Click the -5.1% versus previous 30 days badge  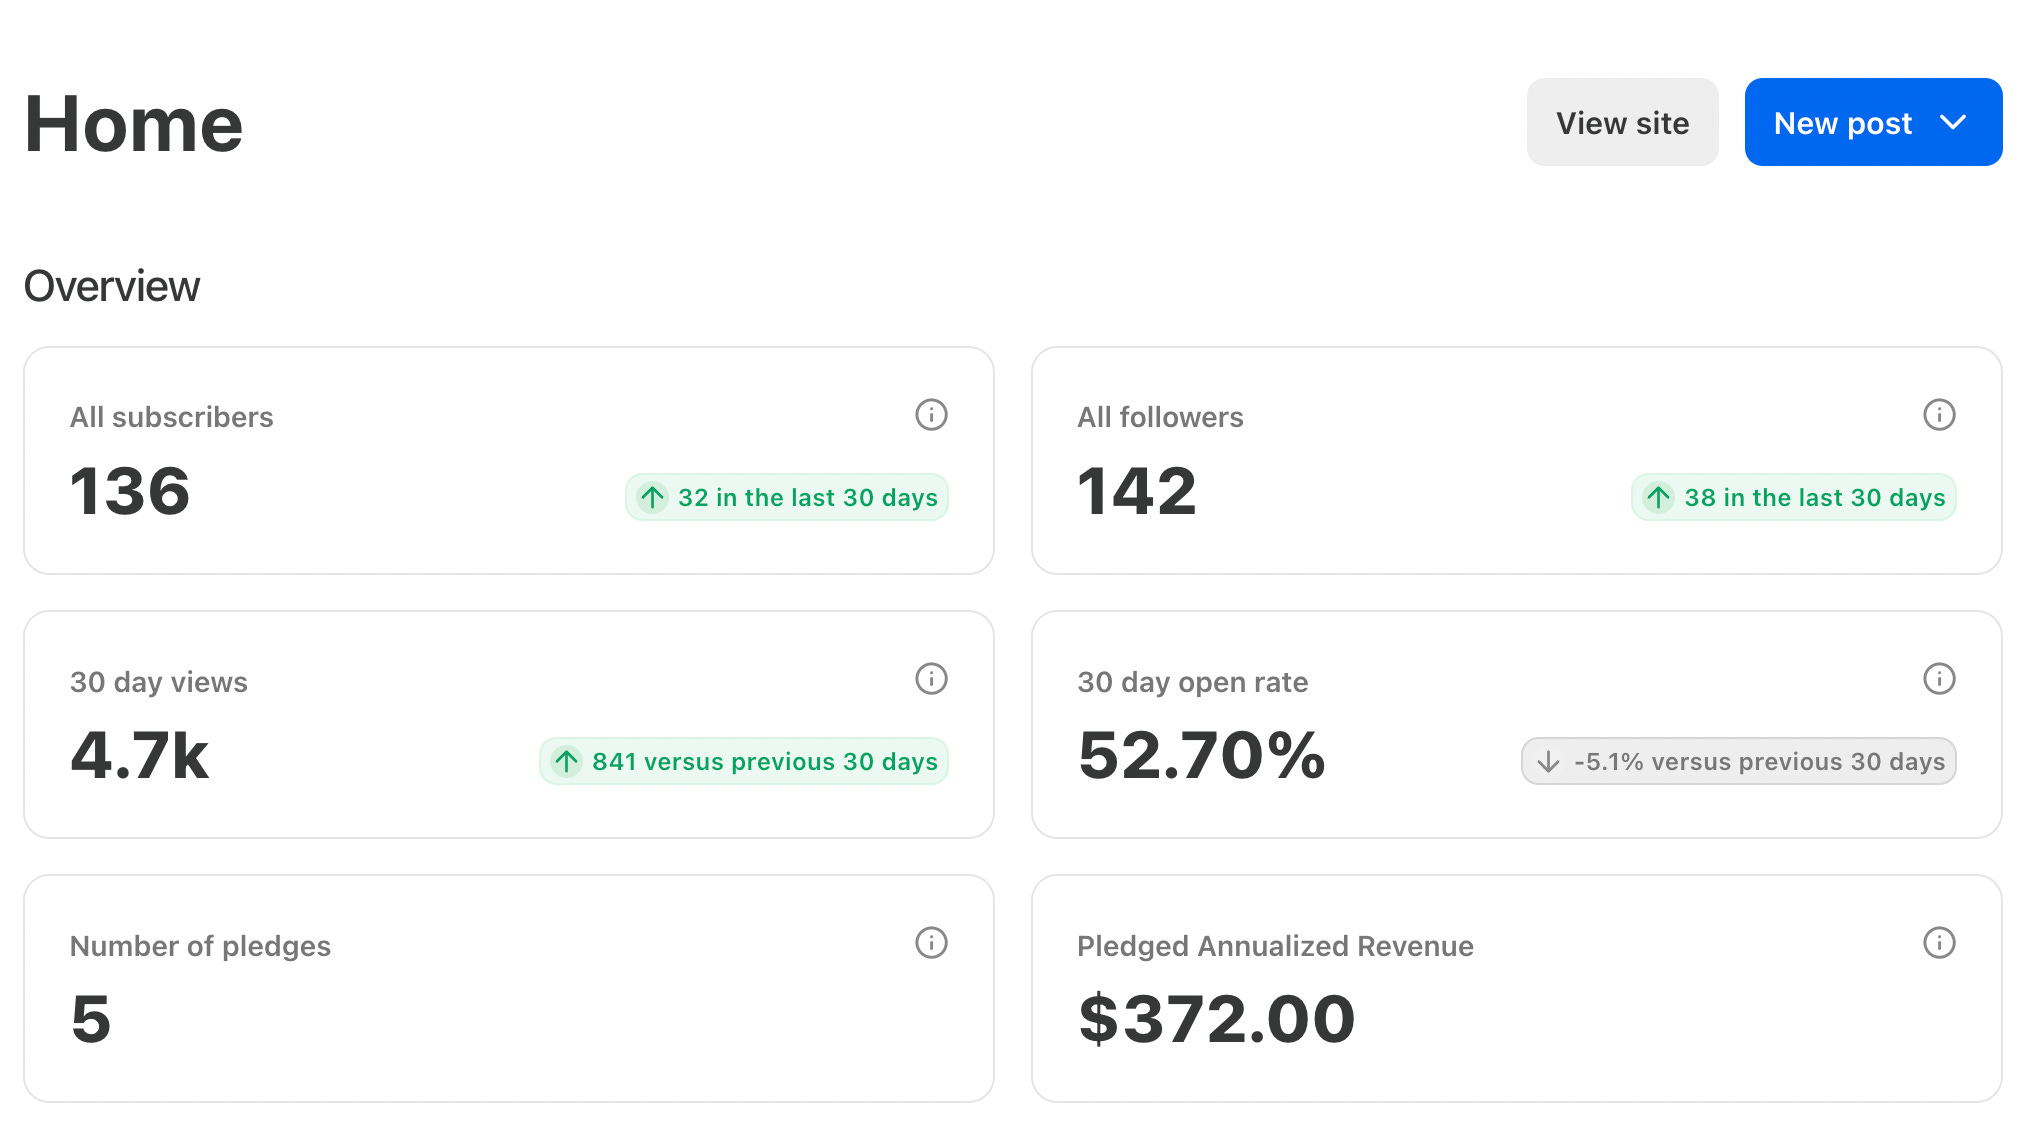pyautogui.click(x=1738, y=762)
